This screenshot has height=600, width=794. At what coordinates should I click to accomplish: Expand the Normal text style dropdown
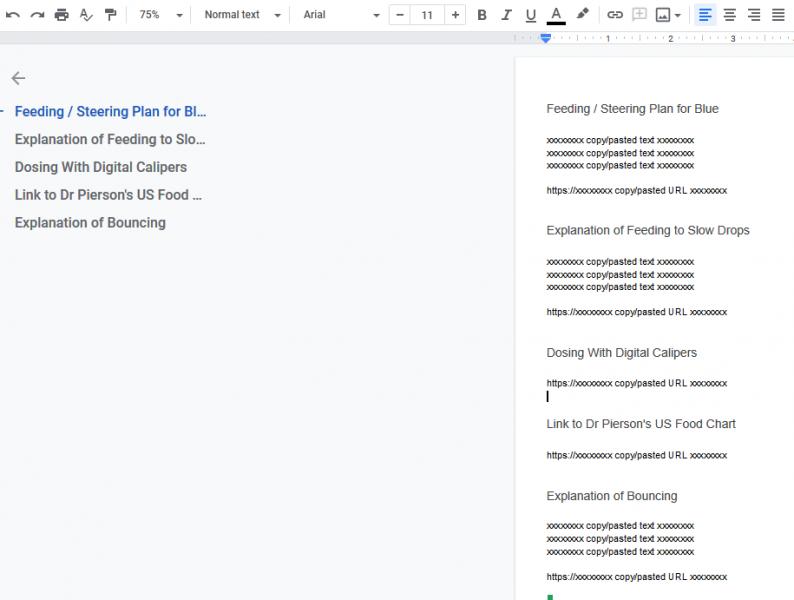pyautogui.click(x=242, y=15)
